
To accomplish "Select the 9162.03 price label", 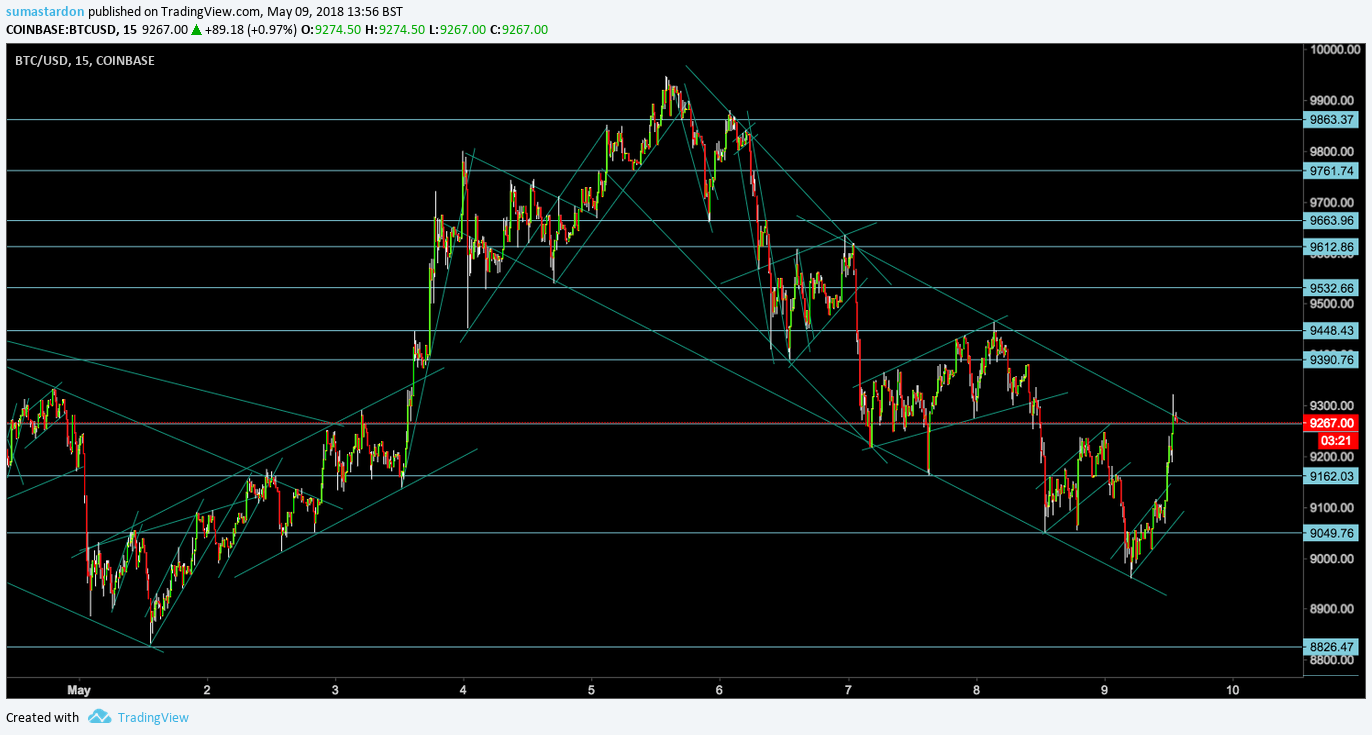I will click(x=1332, y=477).
